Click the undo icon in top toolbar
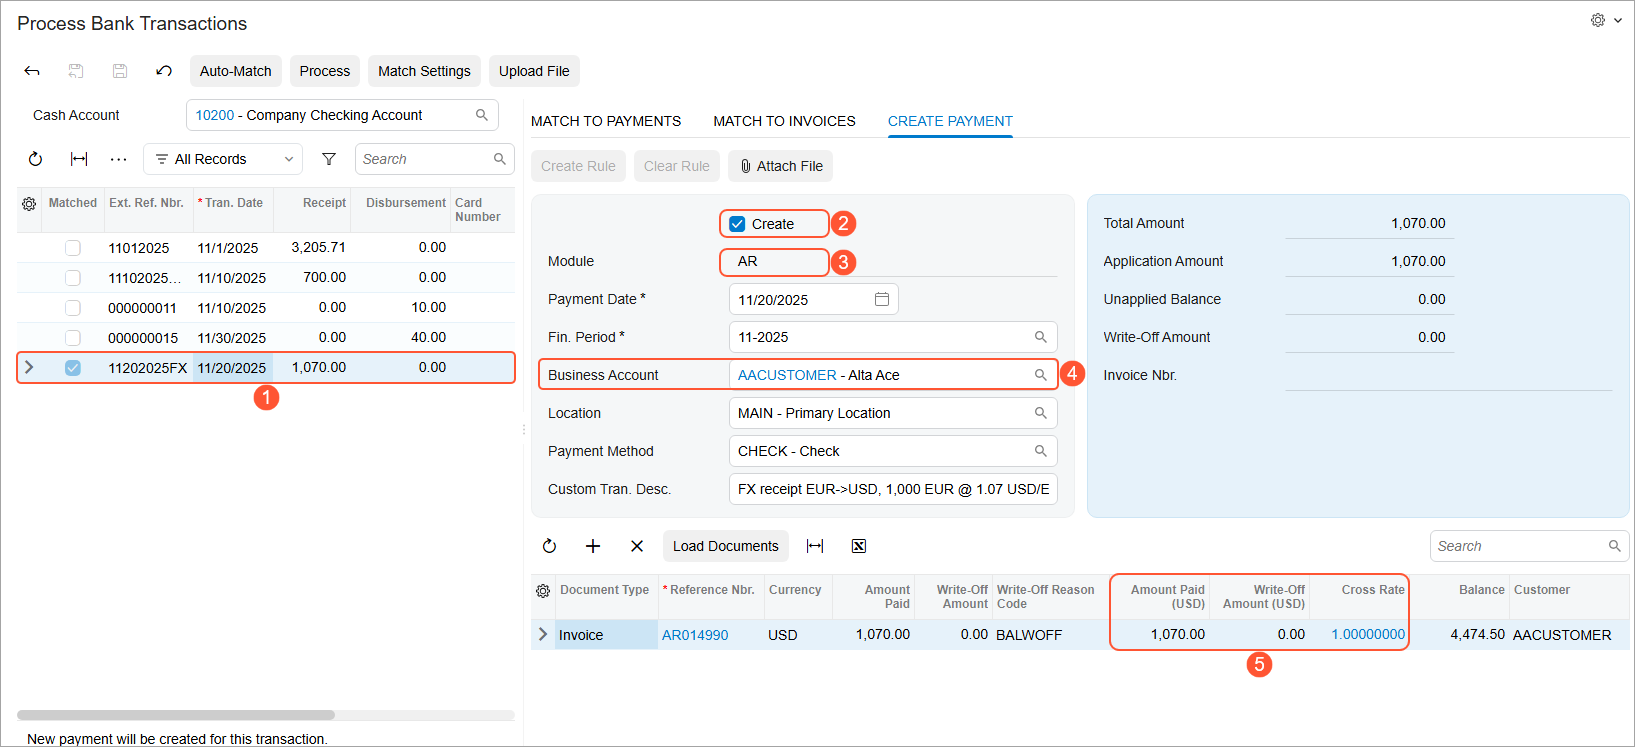Screen dimensions: 1635x747 coord(164,71)
